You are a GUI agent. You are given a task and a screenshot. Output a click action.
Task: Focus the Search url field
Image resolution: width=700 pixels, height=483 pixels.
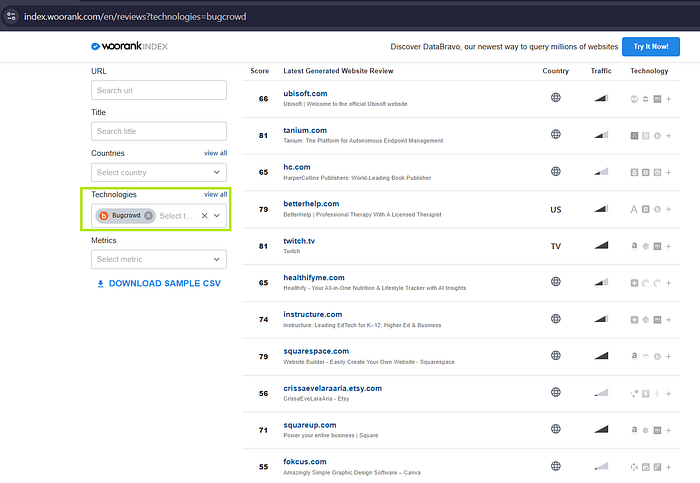click(158, 90)
